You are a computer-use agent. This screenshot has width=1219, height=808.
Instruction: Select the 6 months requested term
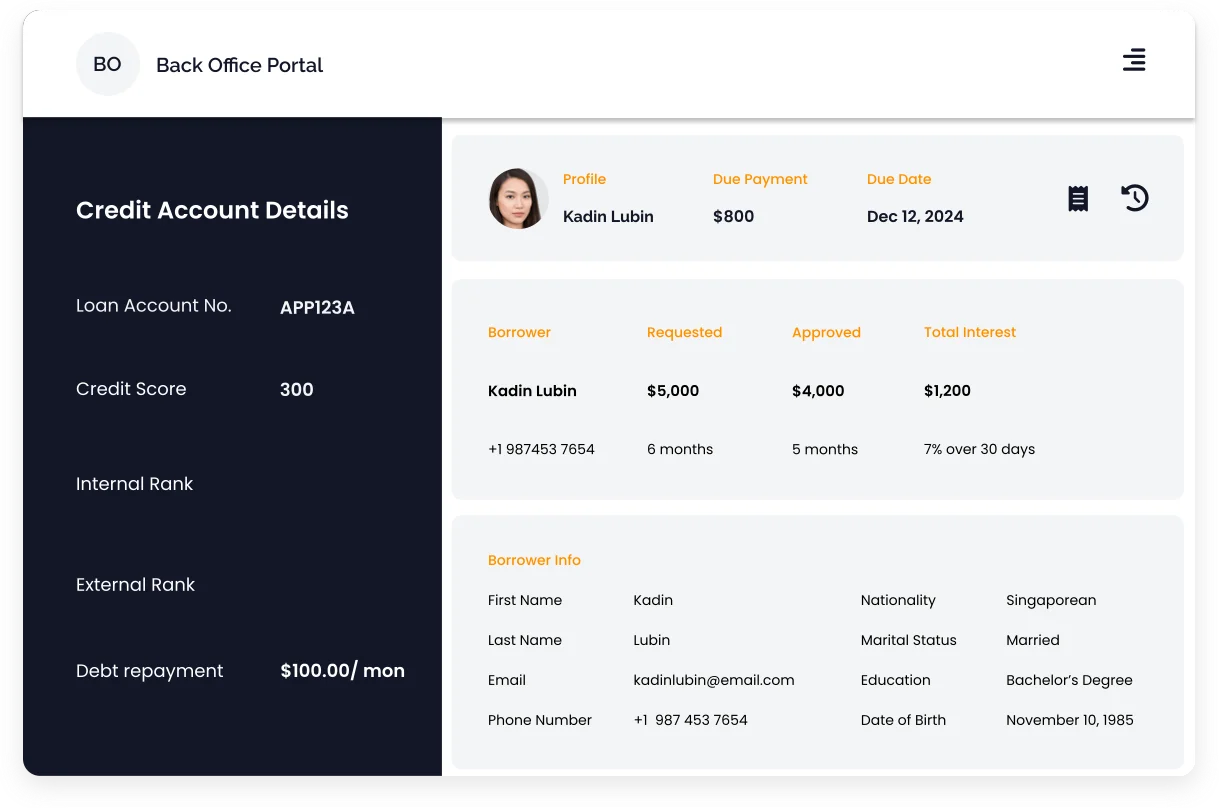point(680,449)
